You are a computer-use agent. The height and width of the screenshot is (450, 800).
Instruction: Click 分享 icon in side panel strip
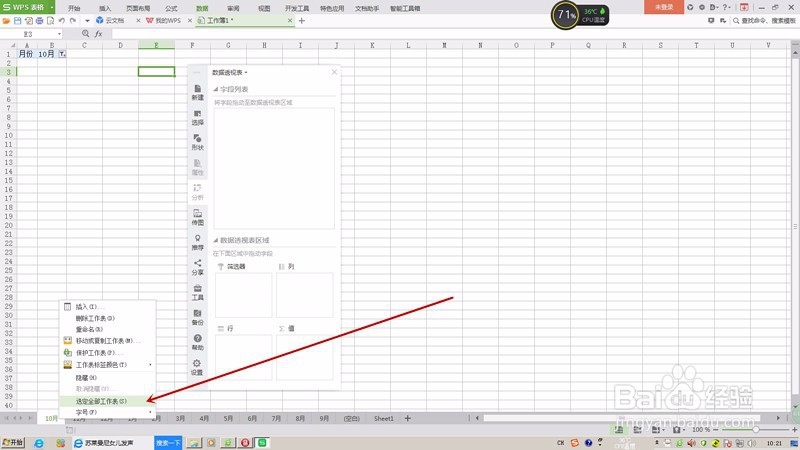(197, 268)
